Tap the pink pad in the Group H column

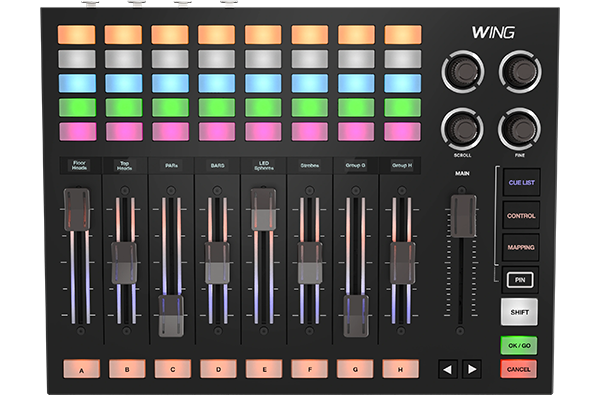click(403, 131)
